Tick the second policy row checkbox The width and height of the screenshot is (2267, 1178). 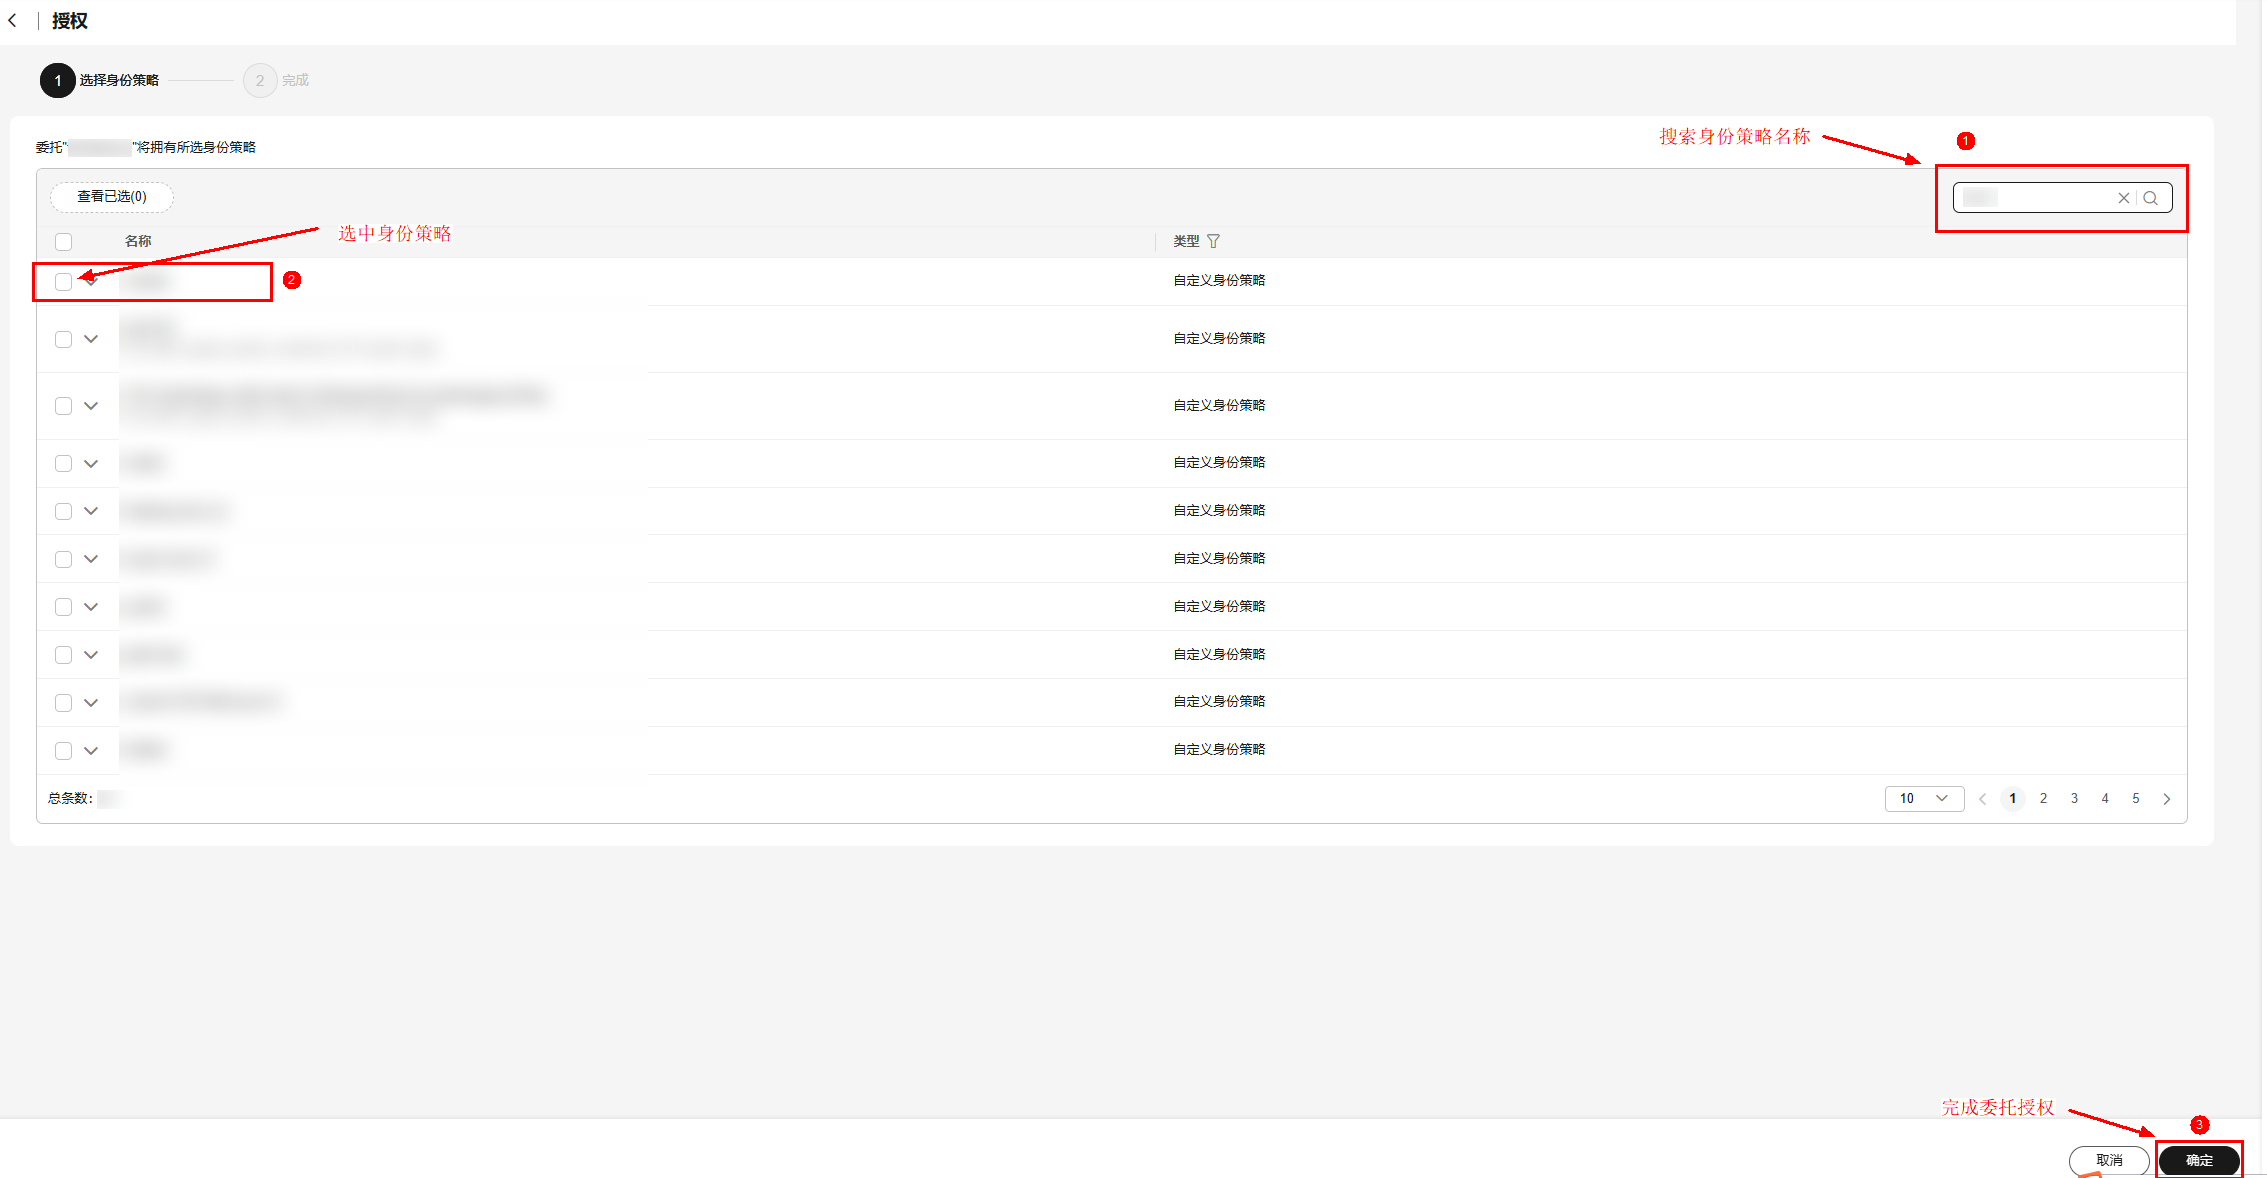tap(64, 339)
